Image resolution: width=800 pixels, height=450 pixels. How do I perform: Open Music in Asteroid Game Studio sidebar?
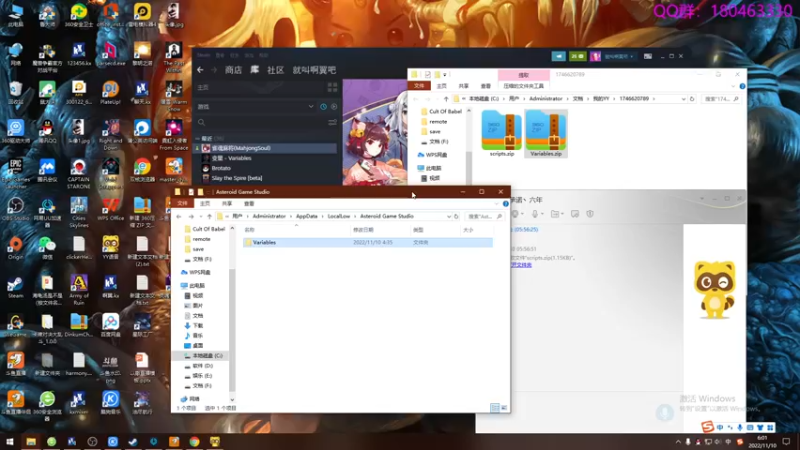tap(197, 336)
